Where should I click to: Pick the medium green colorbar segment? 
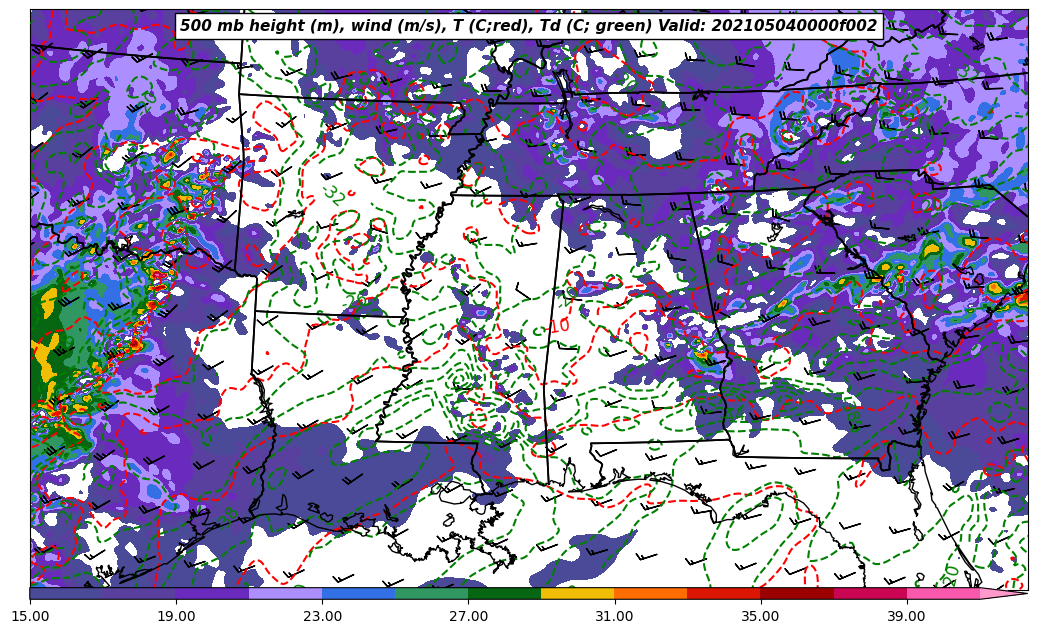(431, 593)
